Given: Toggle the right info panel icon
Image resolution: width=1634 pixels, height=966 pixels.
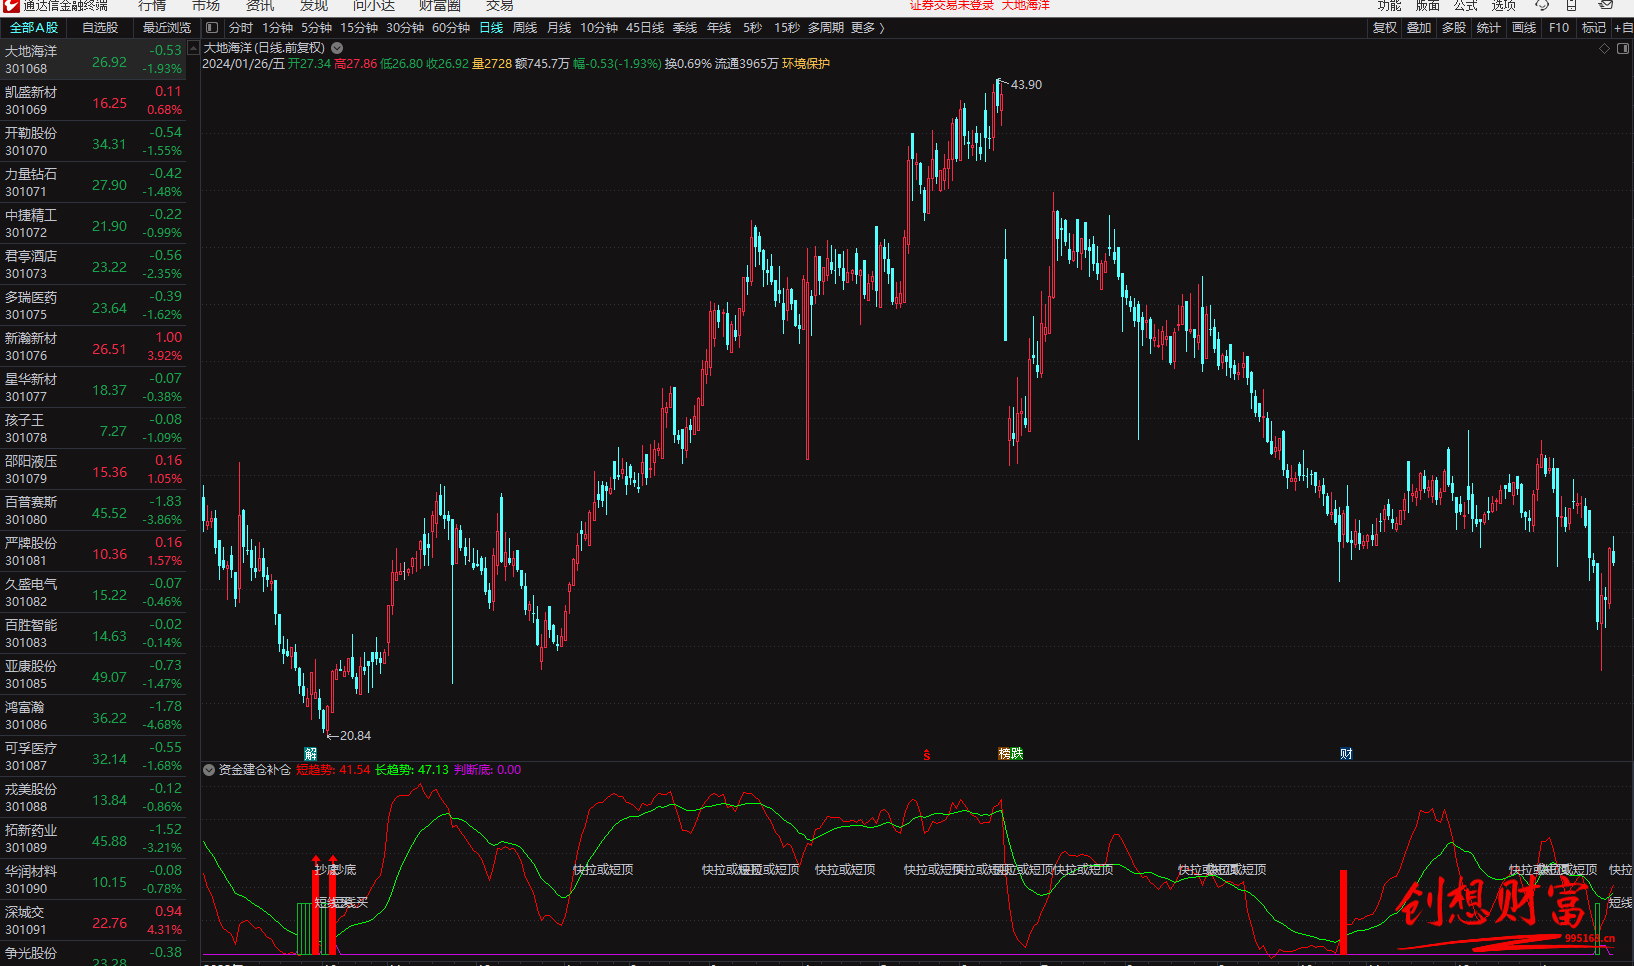Looking at the screenshot, I should pyautogui.click(x=1623, y=48).
